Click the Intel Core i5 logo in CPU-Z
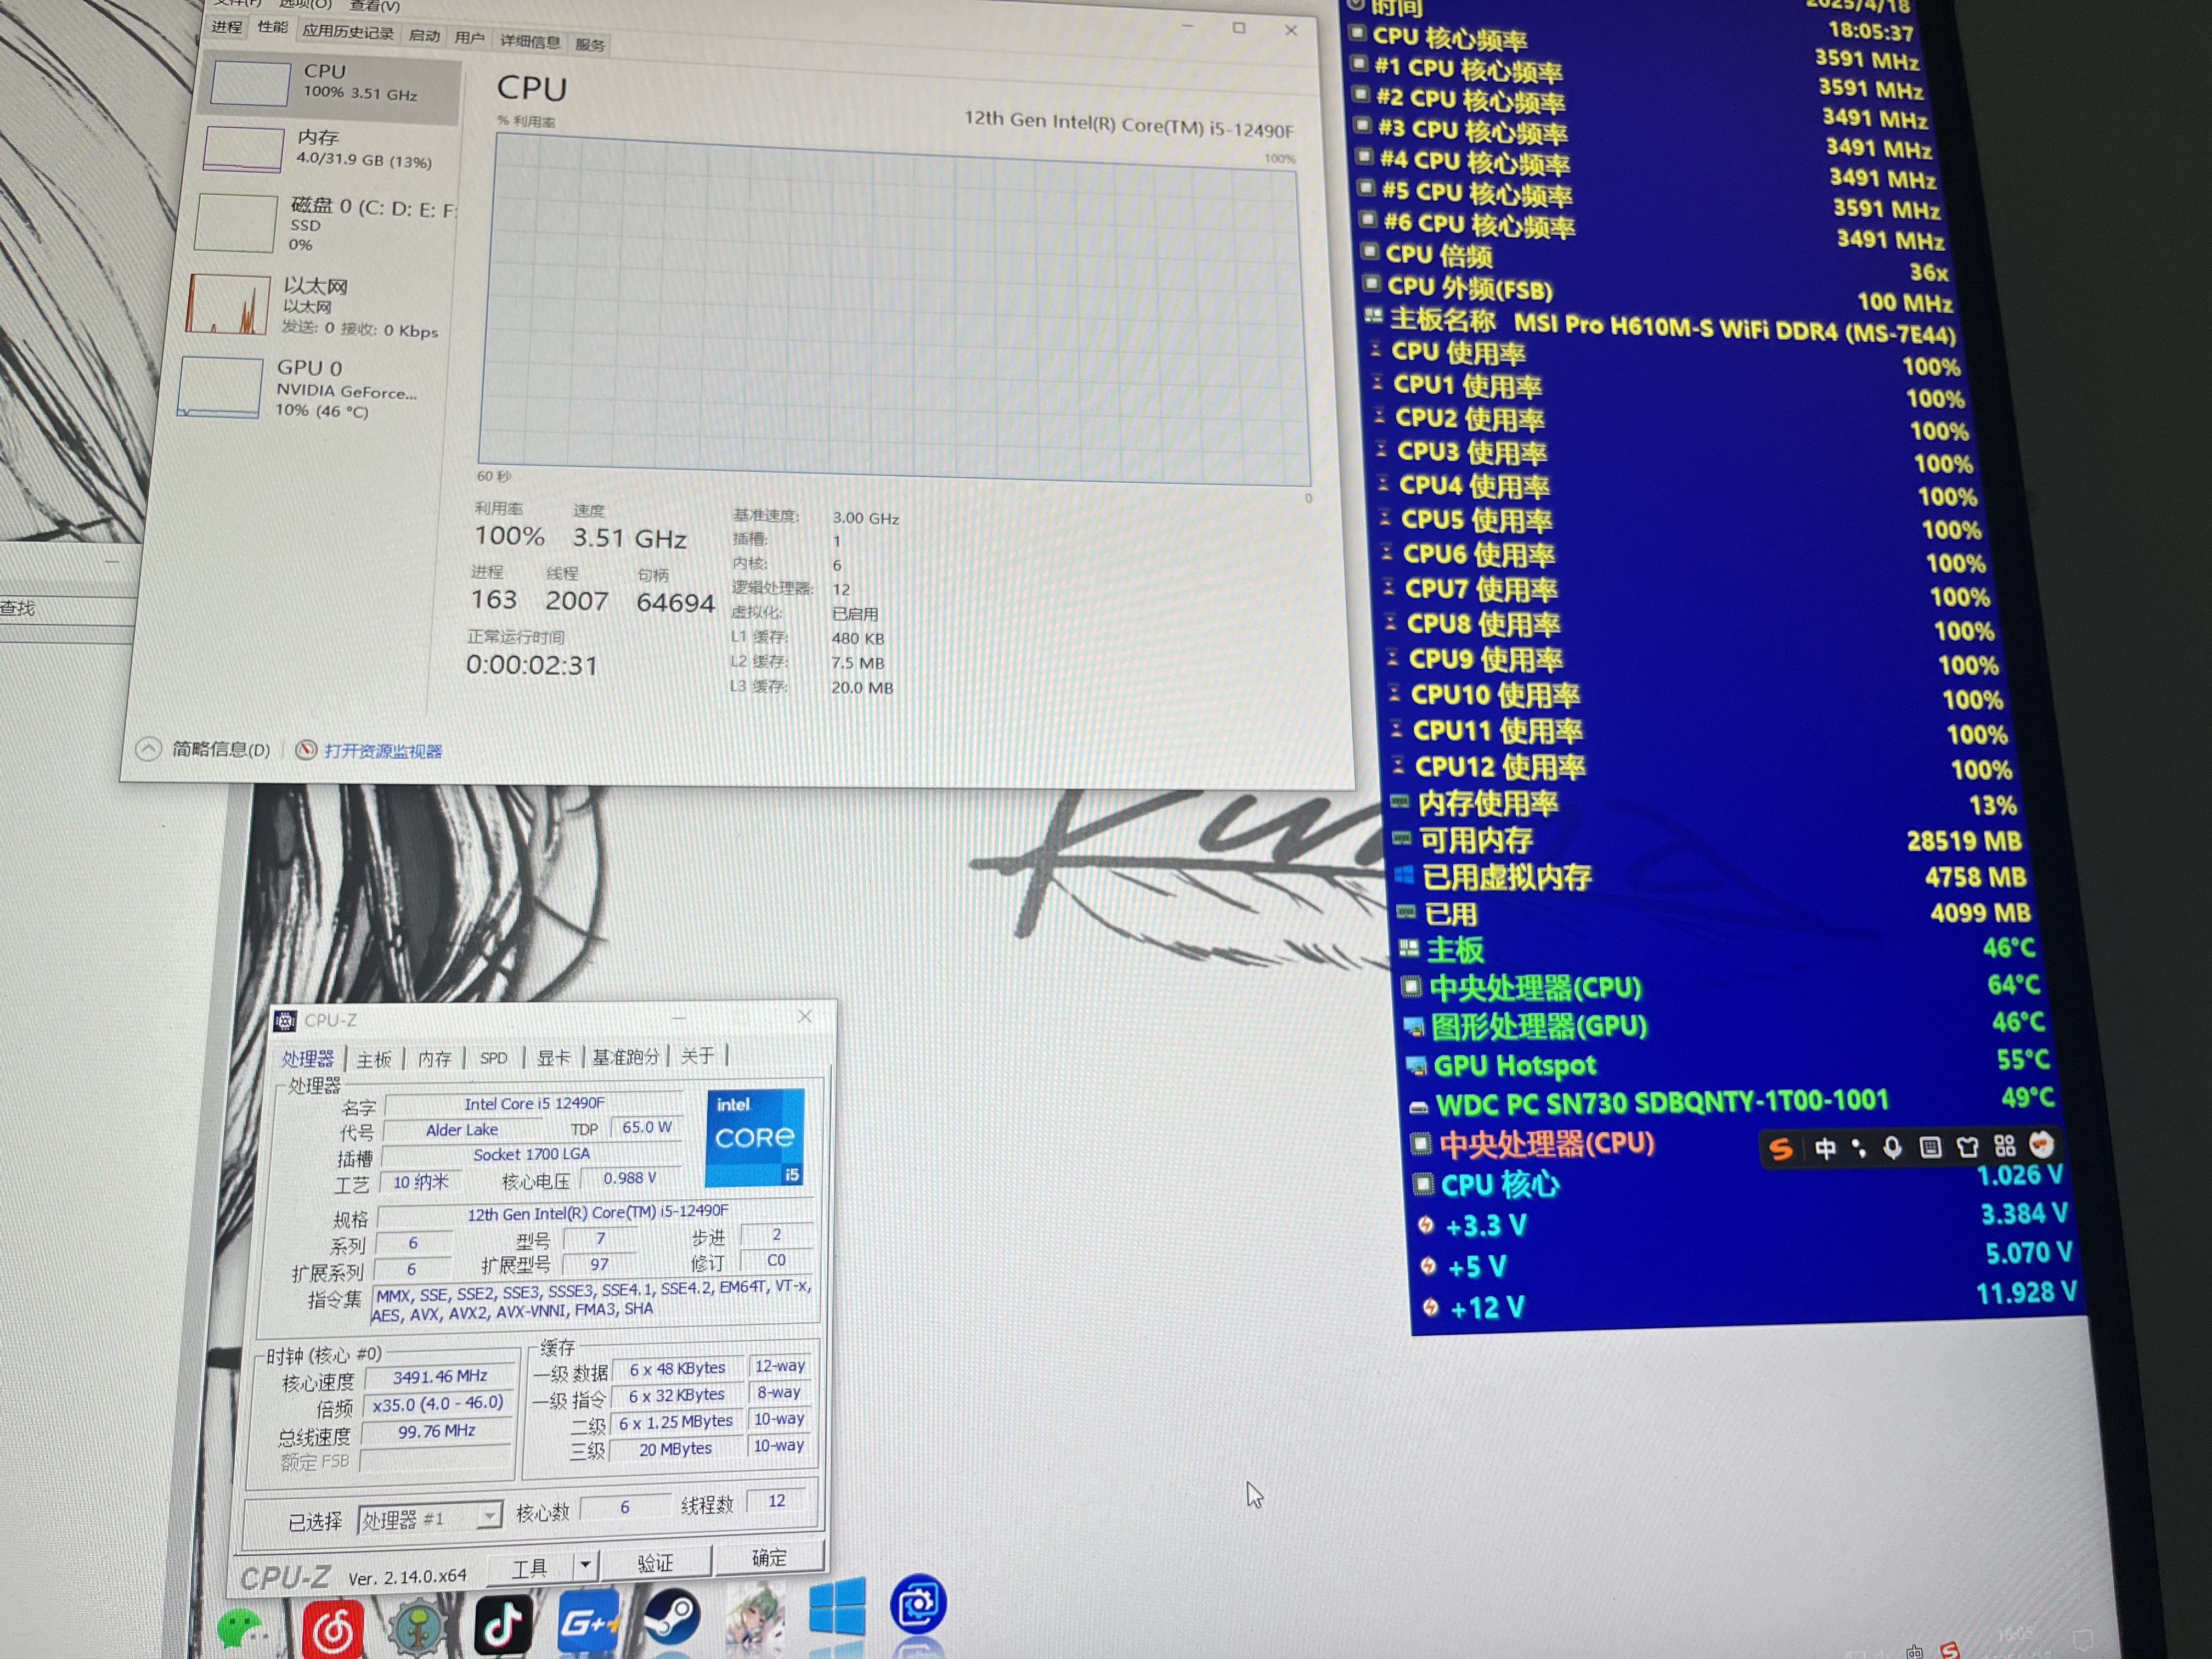2212x1659 pixels. point(755,1137)
